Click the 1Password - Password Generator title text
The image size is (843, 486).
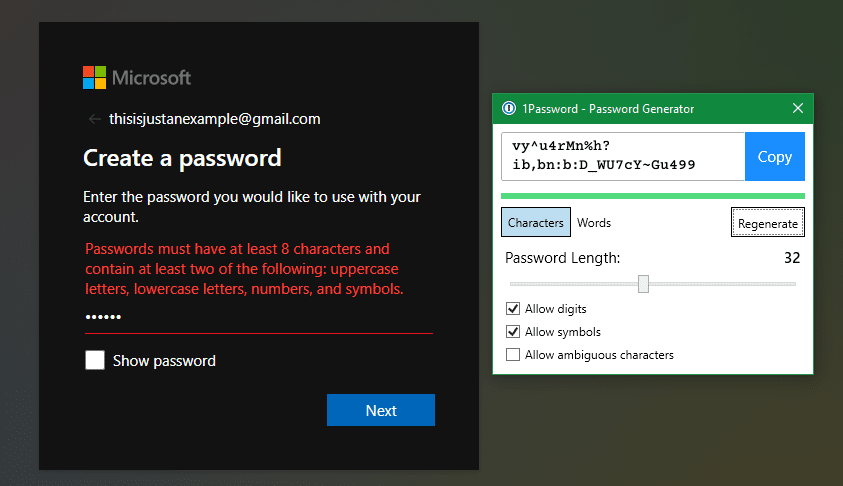608,109
